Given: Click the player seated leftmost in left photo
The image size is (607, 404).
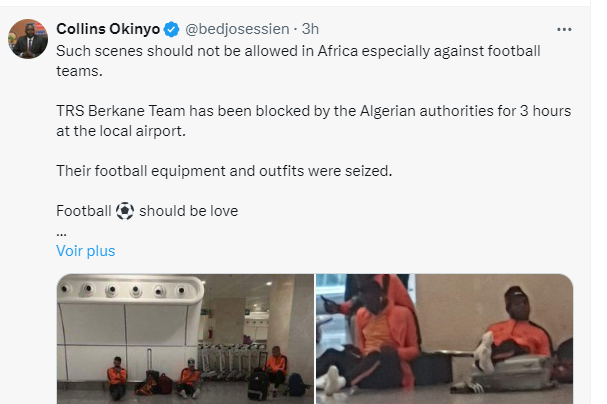Looking at the screenshot, I should [x=117, y=375].
